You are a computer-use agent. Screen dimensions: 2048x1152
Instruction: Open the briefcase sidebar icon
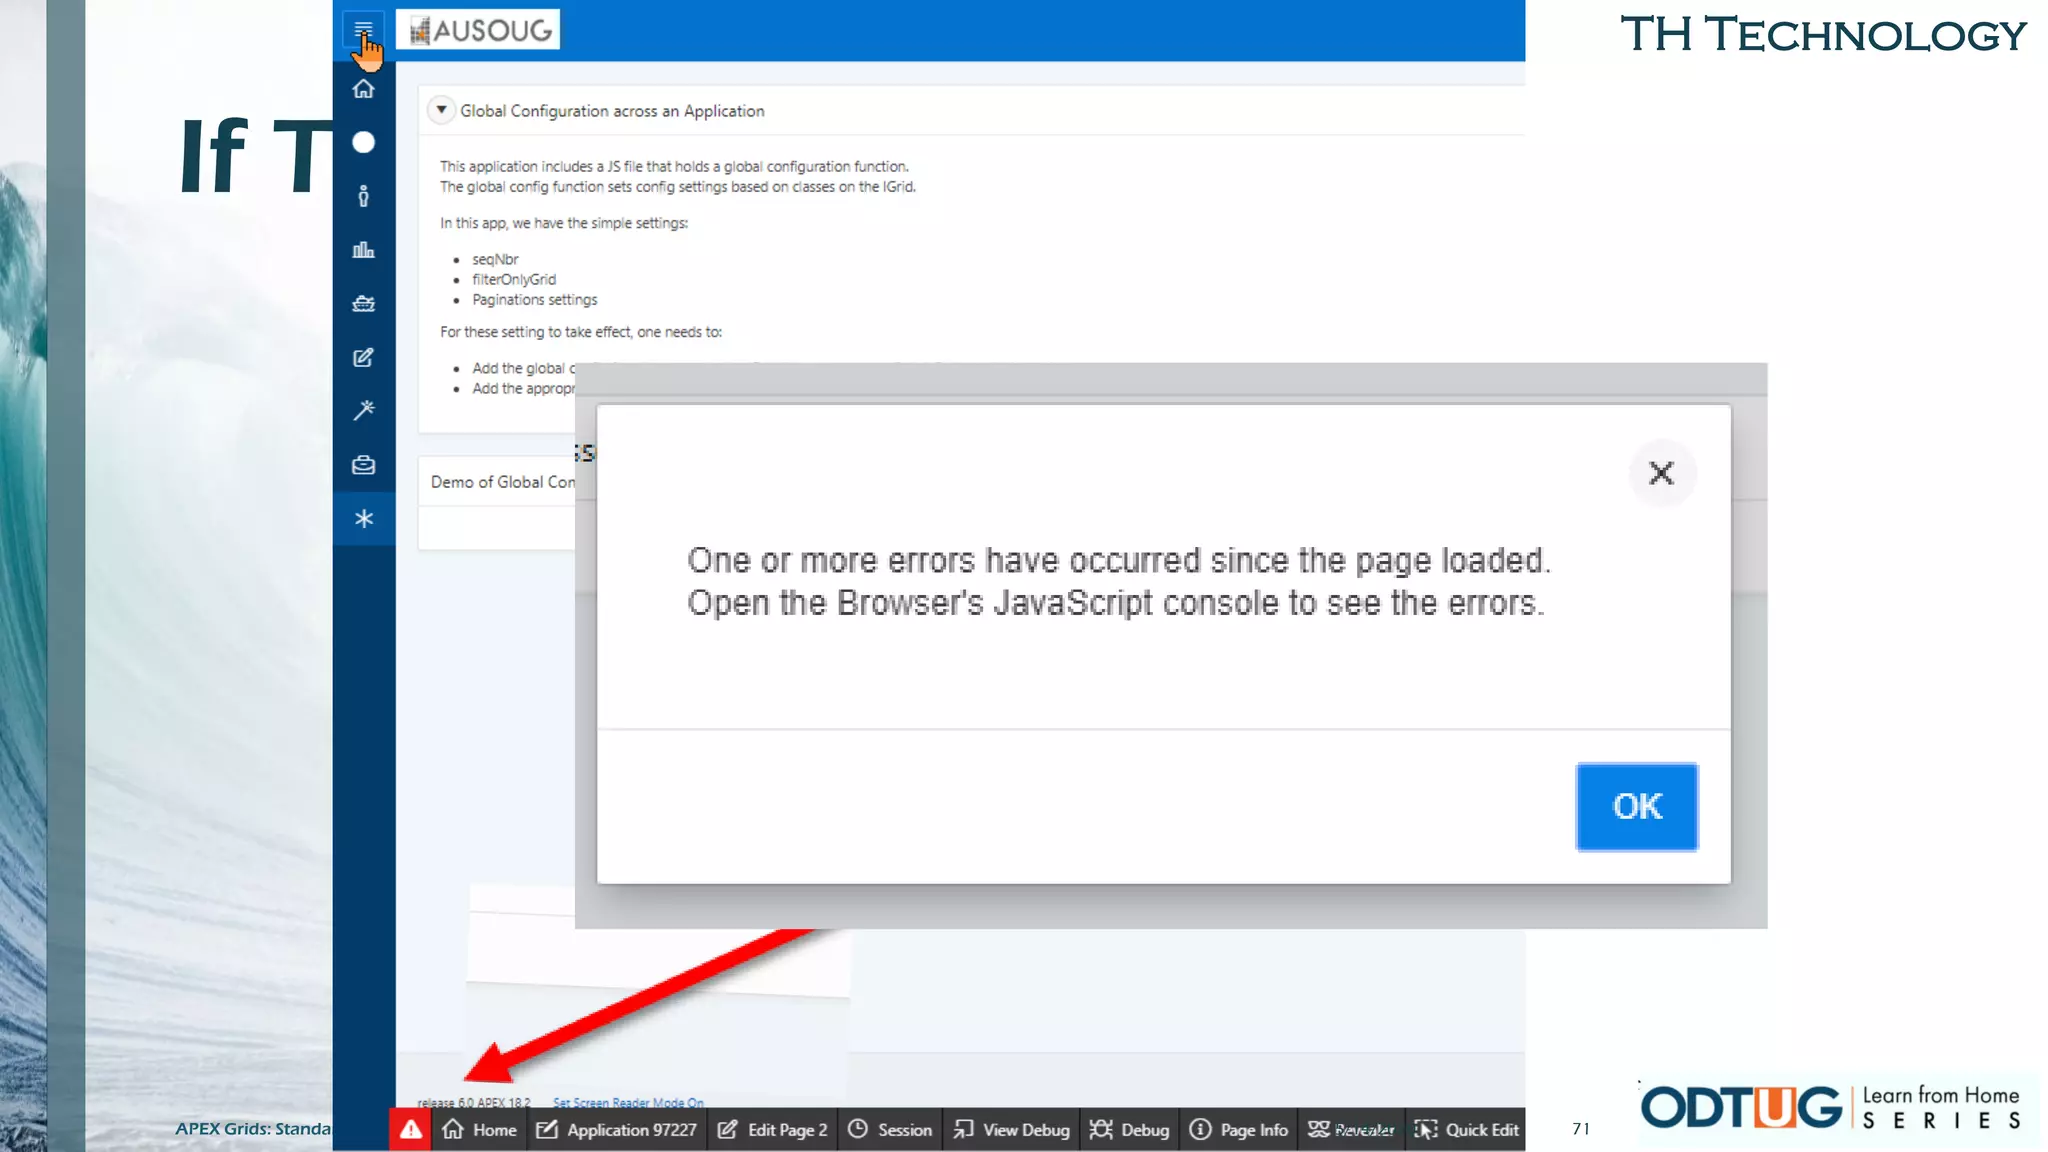pos(363,465)
